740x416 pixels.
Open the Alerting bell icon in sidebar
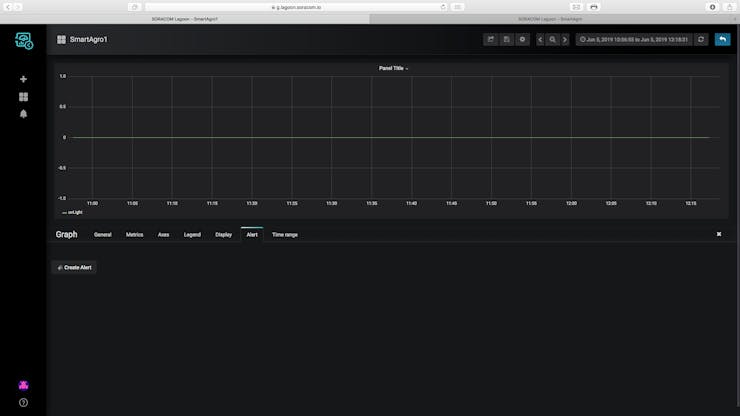(23, 114)
